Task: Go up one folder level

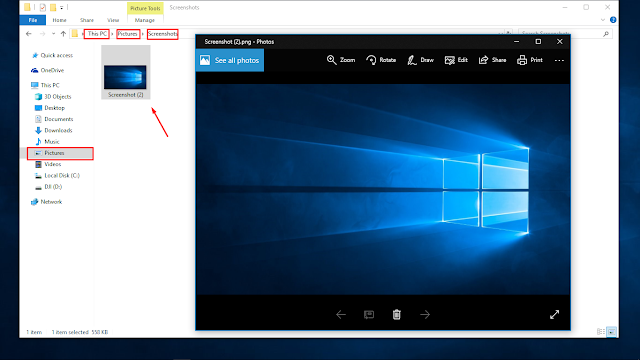Action: tap(63, 34)
